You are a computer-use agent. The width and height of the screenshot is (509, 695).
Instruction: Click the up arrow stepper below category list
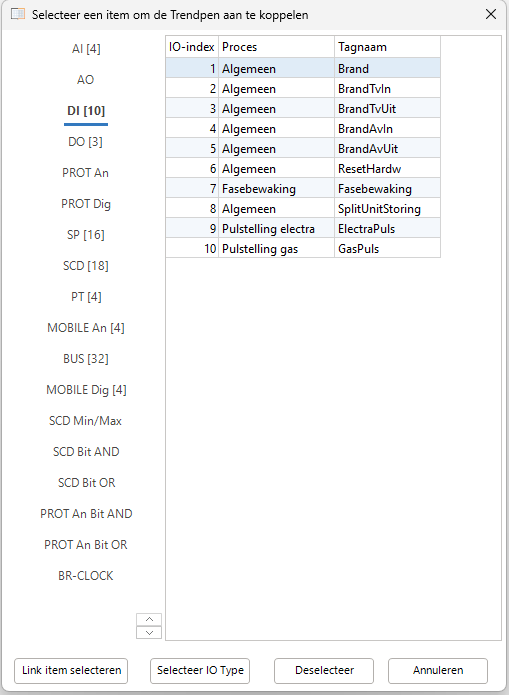coord(149,620)
